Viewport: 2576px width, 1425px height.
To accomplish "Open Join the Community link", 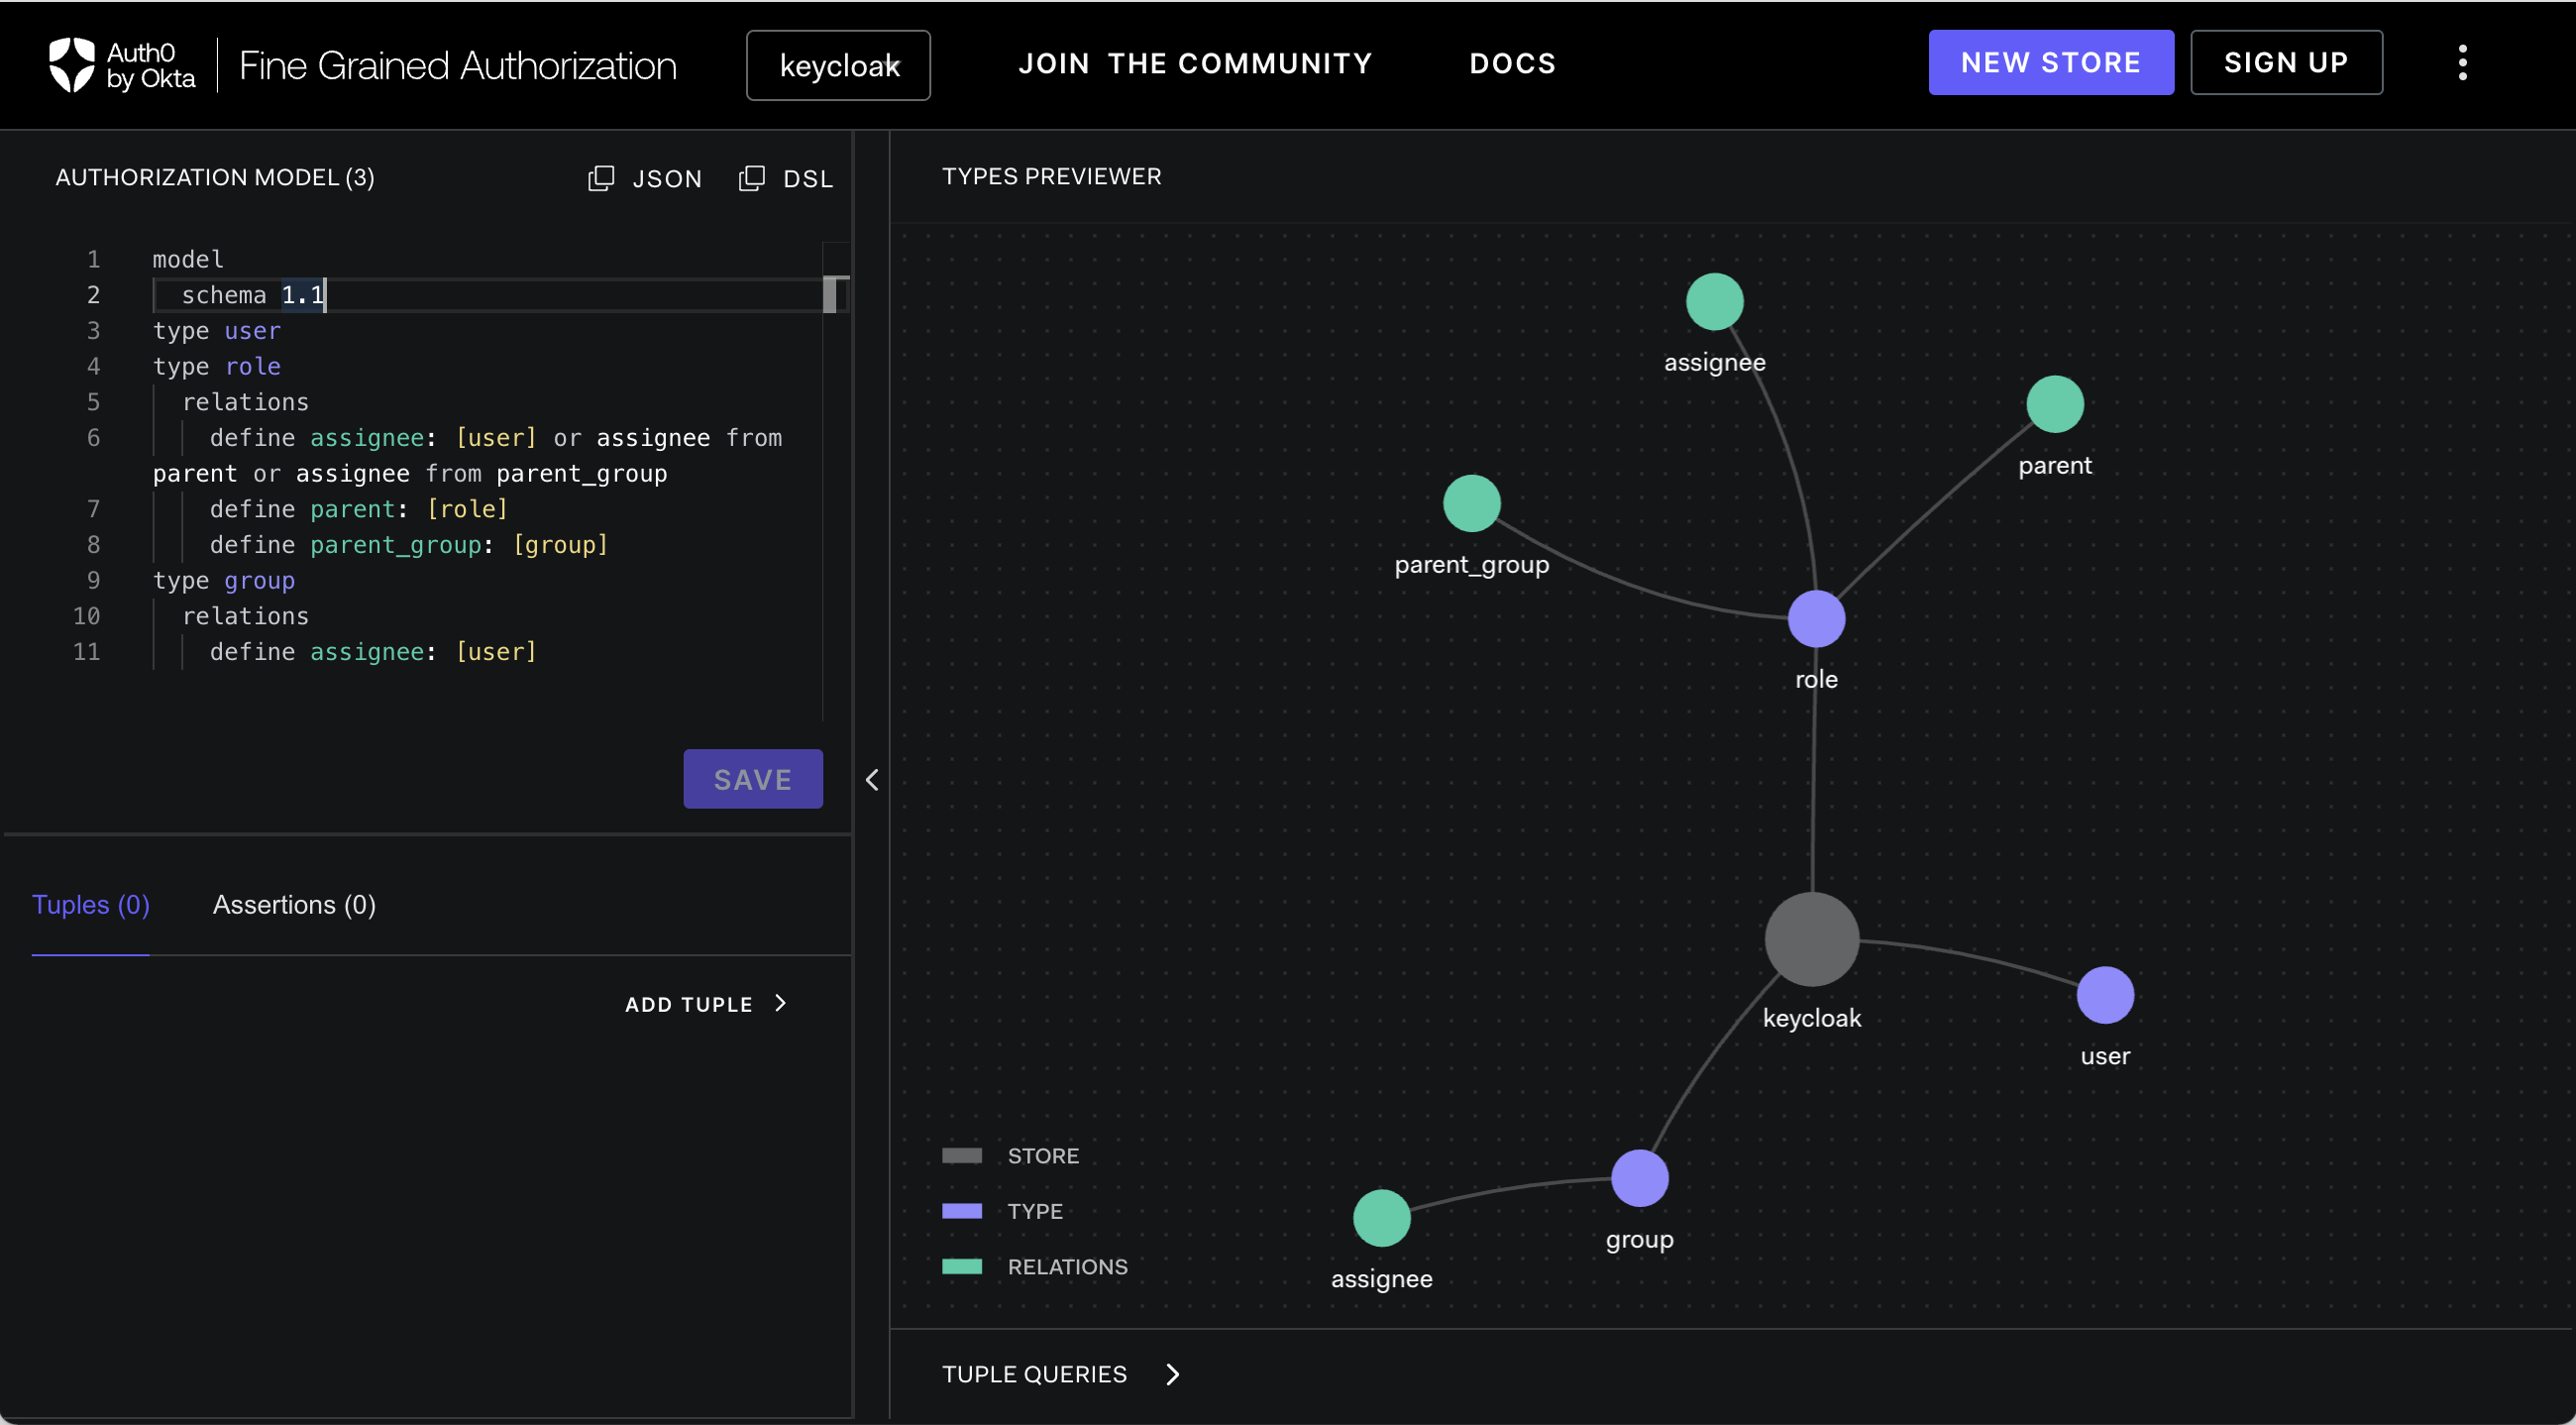I will (1195, 63).
